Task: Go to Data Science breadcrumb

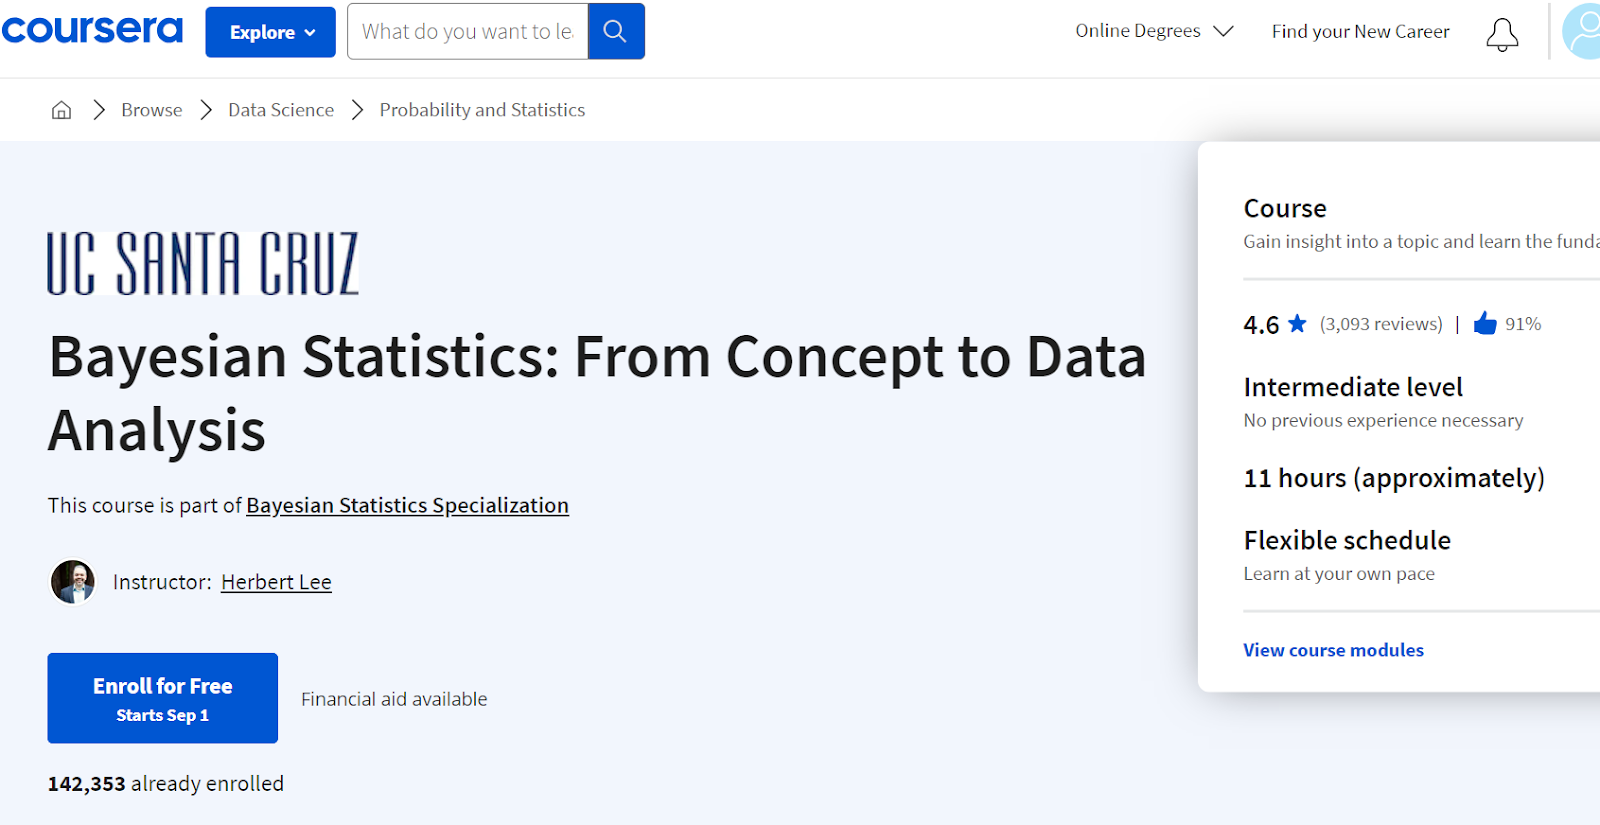Action: coord(281,110)
